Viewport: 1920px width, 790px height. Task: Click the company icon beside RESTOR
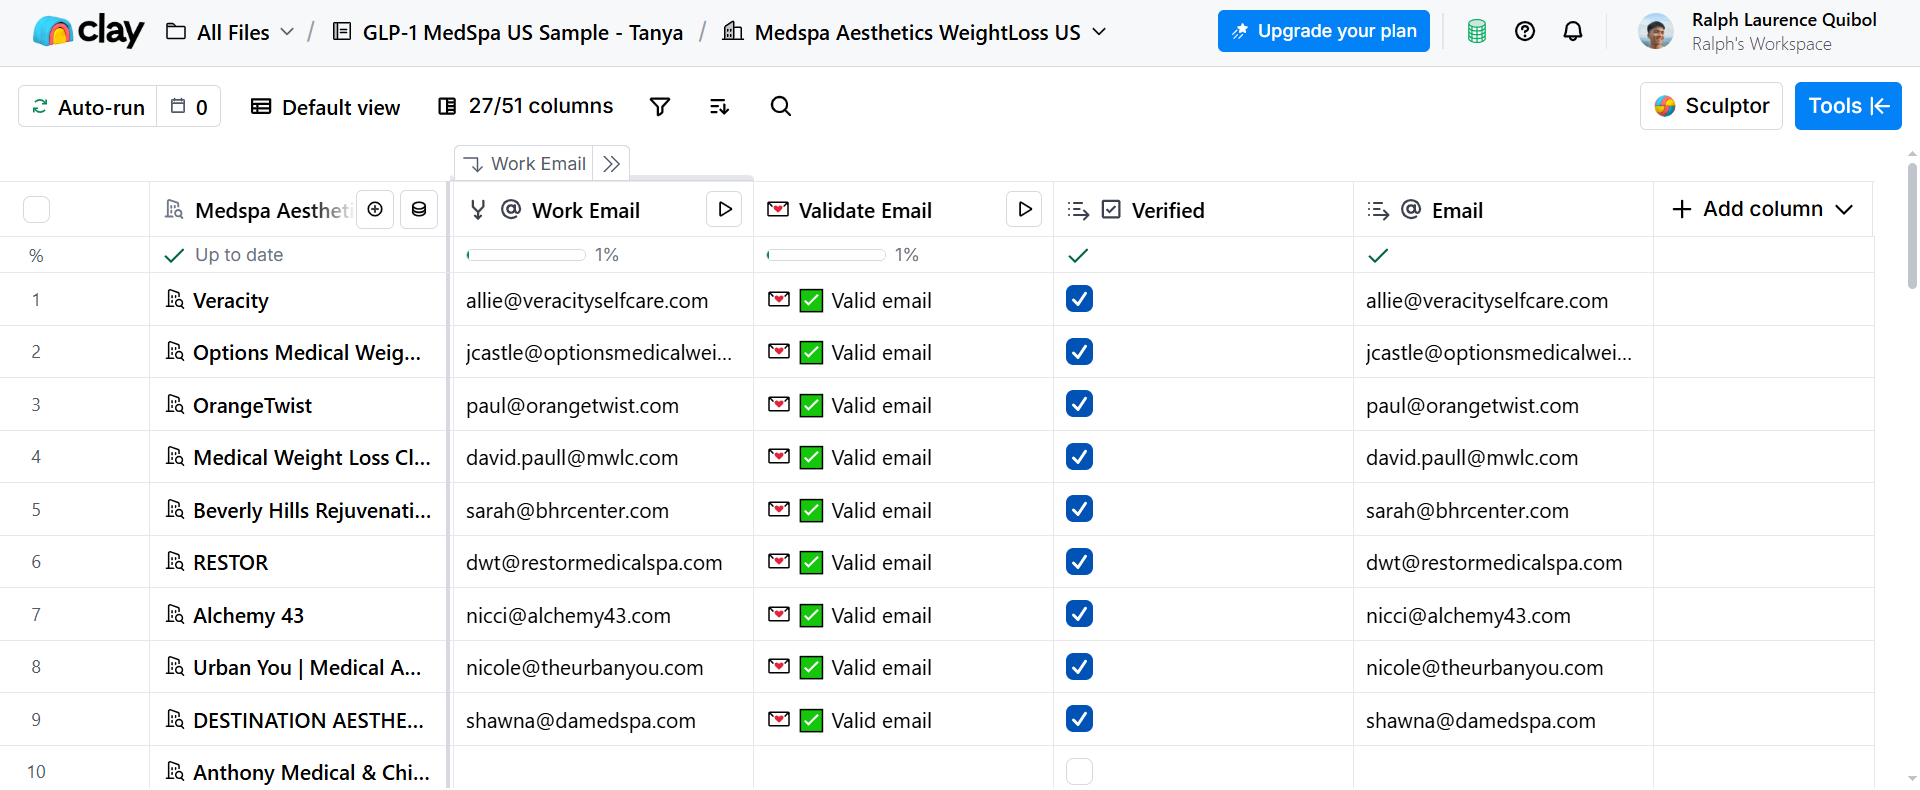[175, 561]
